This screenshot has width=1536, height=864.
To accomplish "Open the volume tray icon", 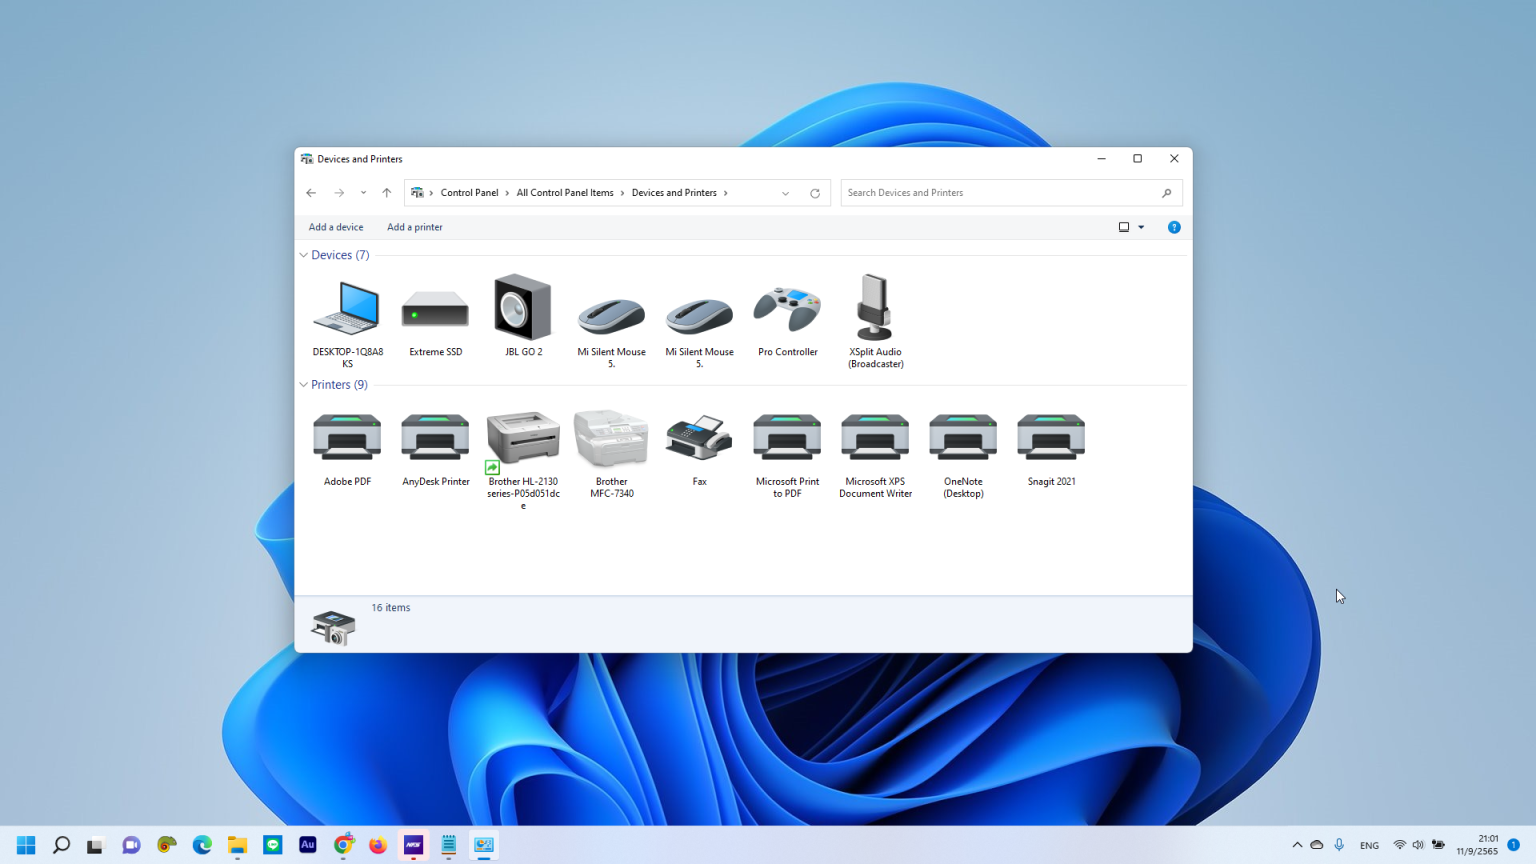I will click(x=1418, y=845).
